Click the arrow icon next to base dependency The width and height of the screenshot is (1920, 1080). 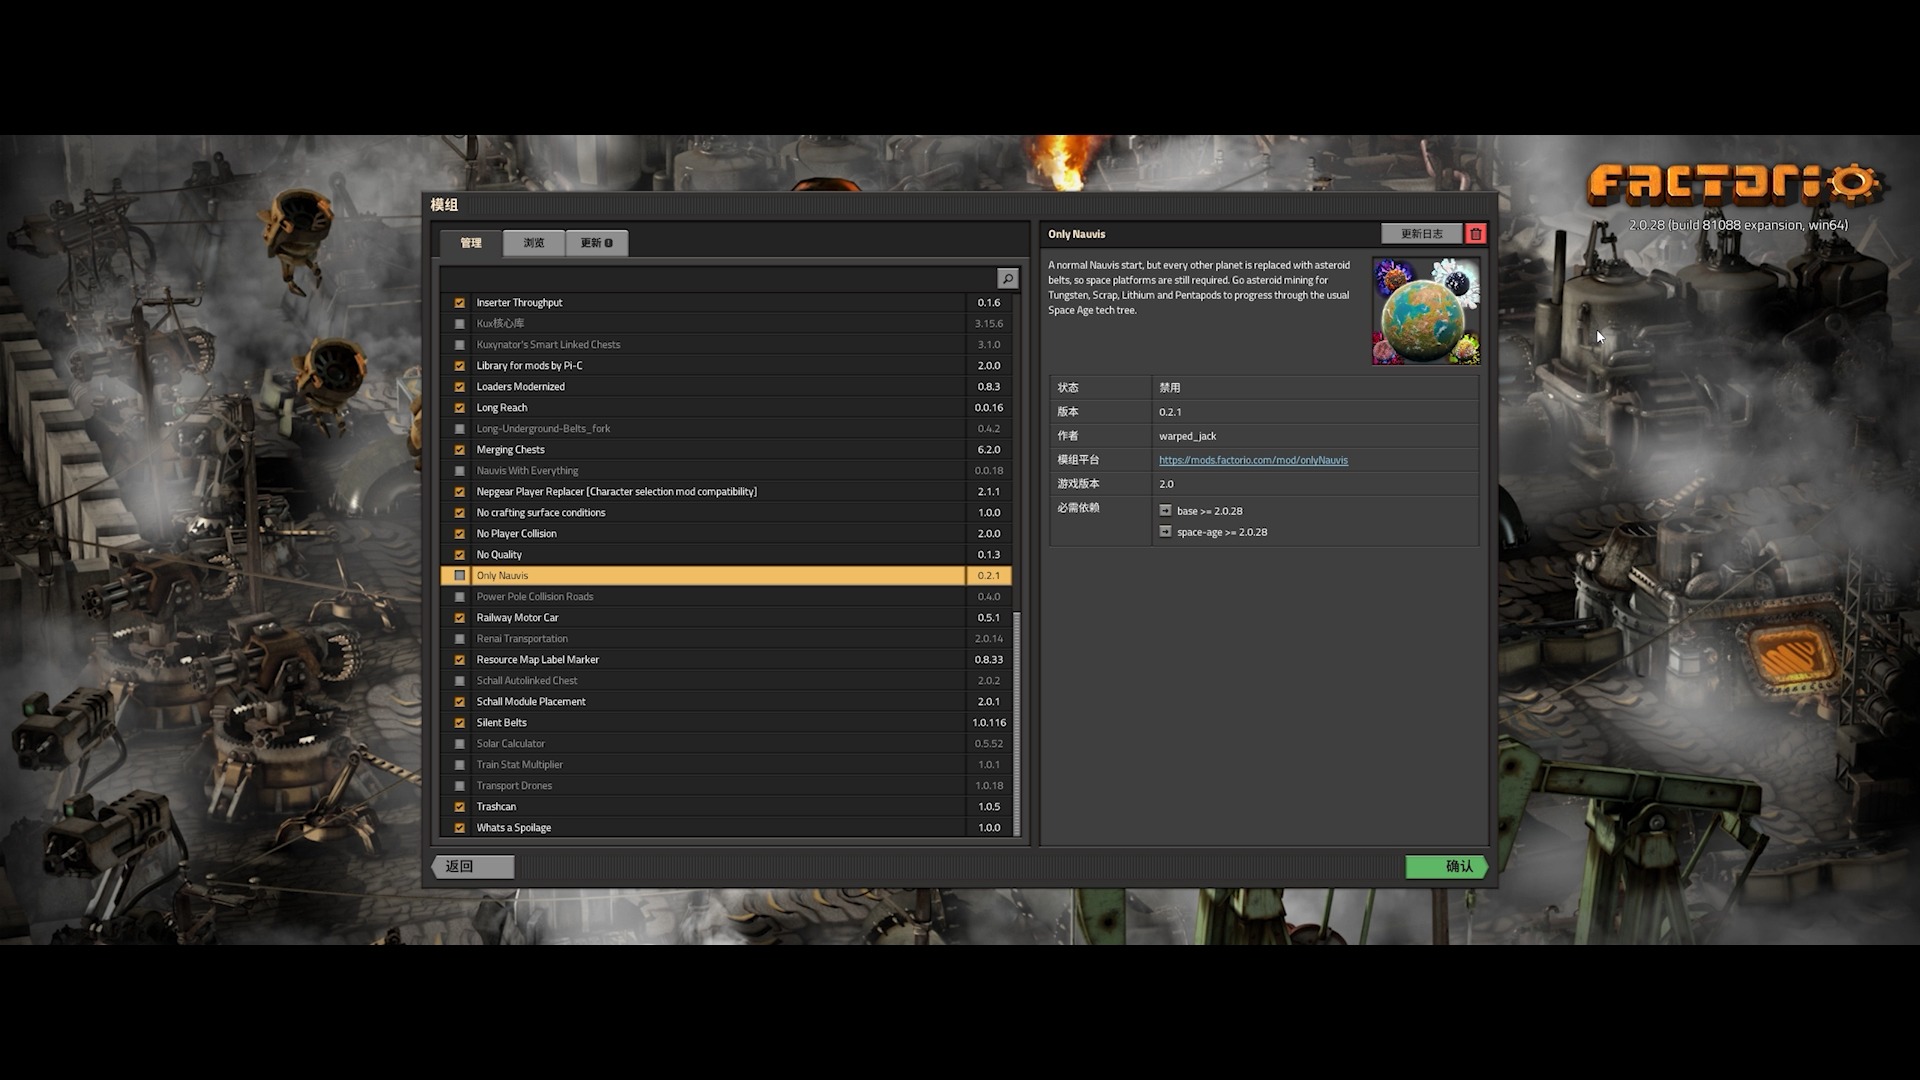(1165, 511)
